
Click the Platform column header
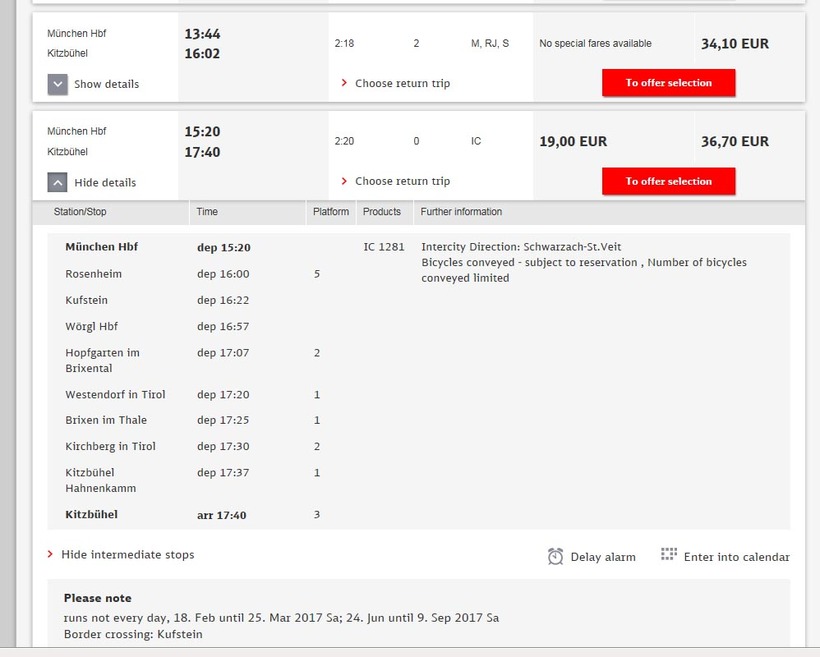[331, 212]
